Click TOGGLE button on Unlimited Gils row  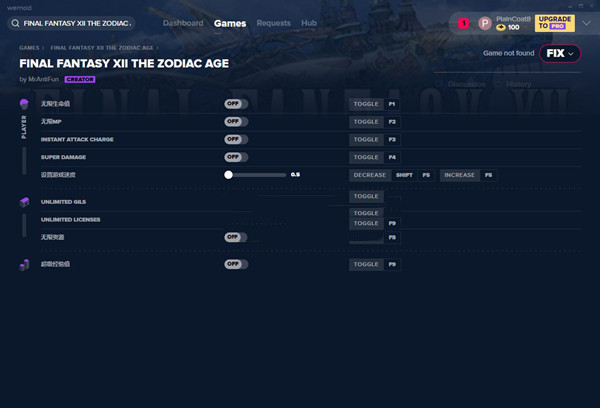point(366,196)
